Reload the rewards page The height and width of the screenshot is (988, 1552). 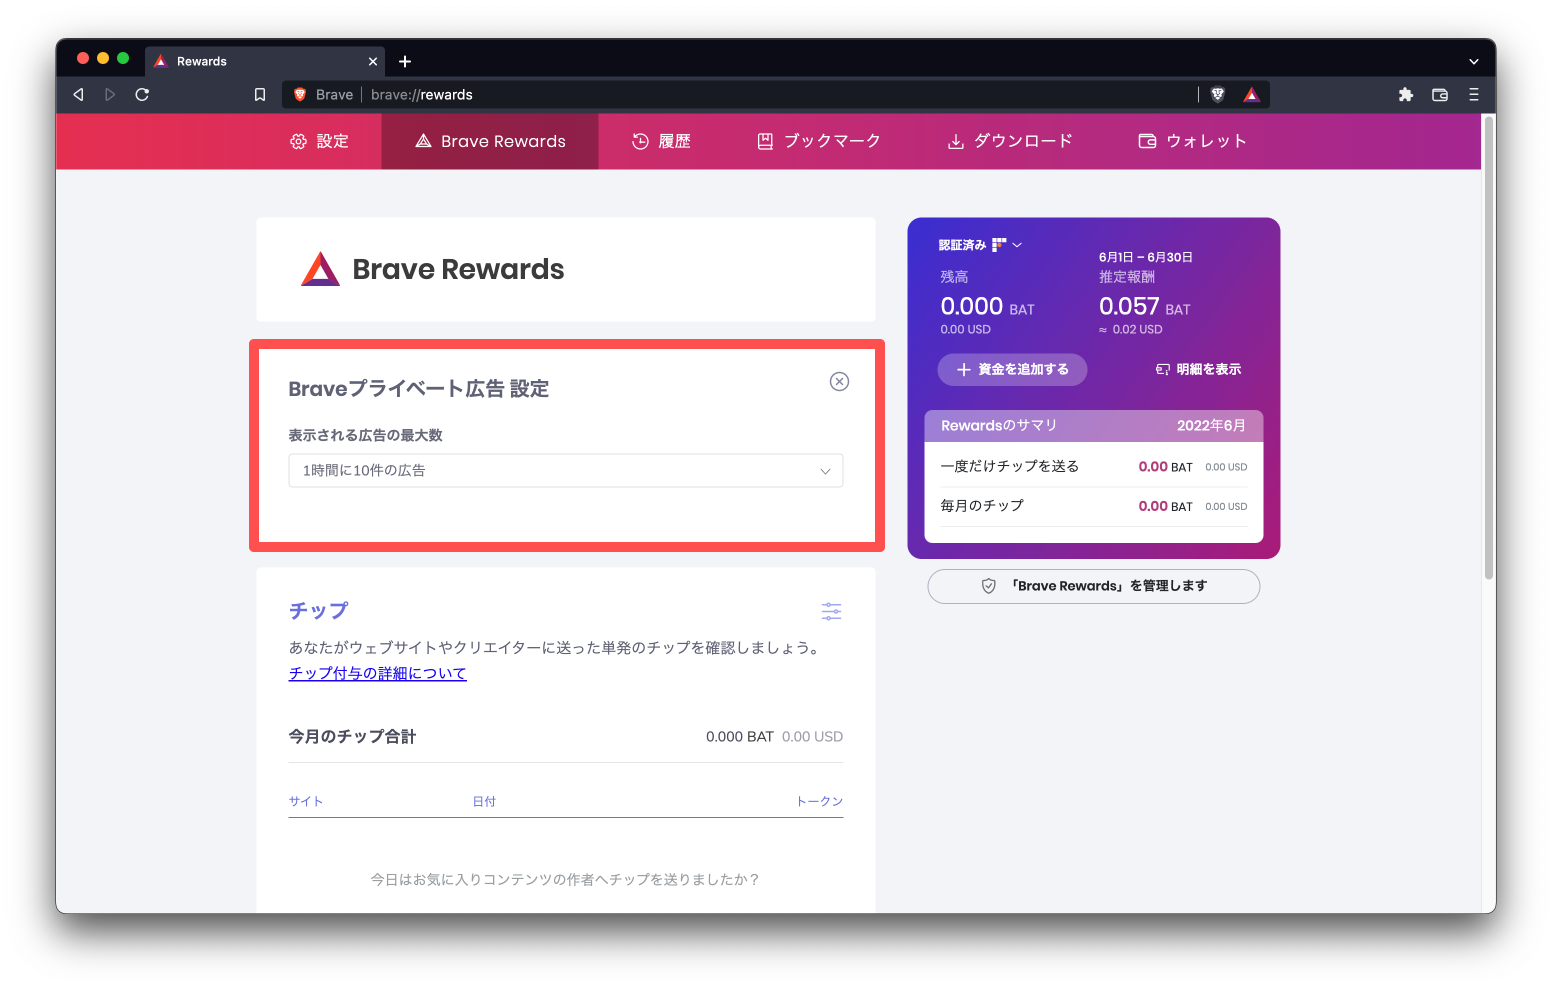coord(142,94)
